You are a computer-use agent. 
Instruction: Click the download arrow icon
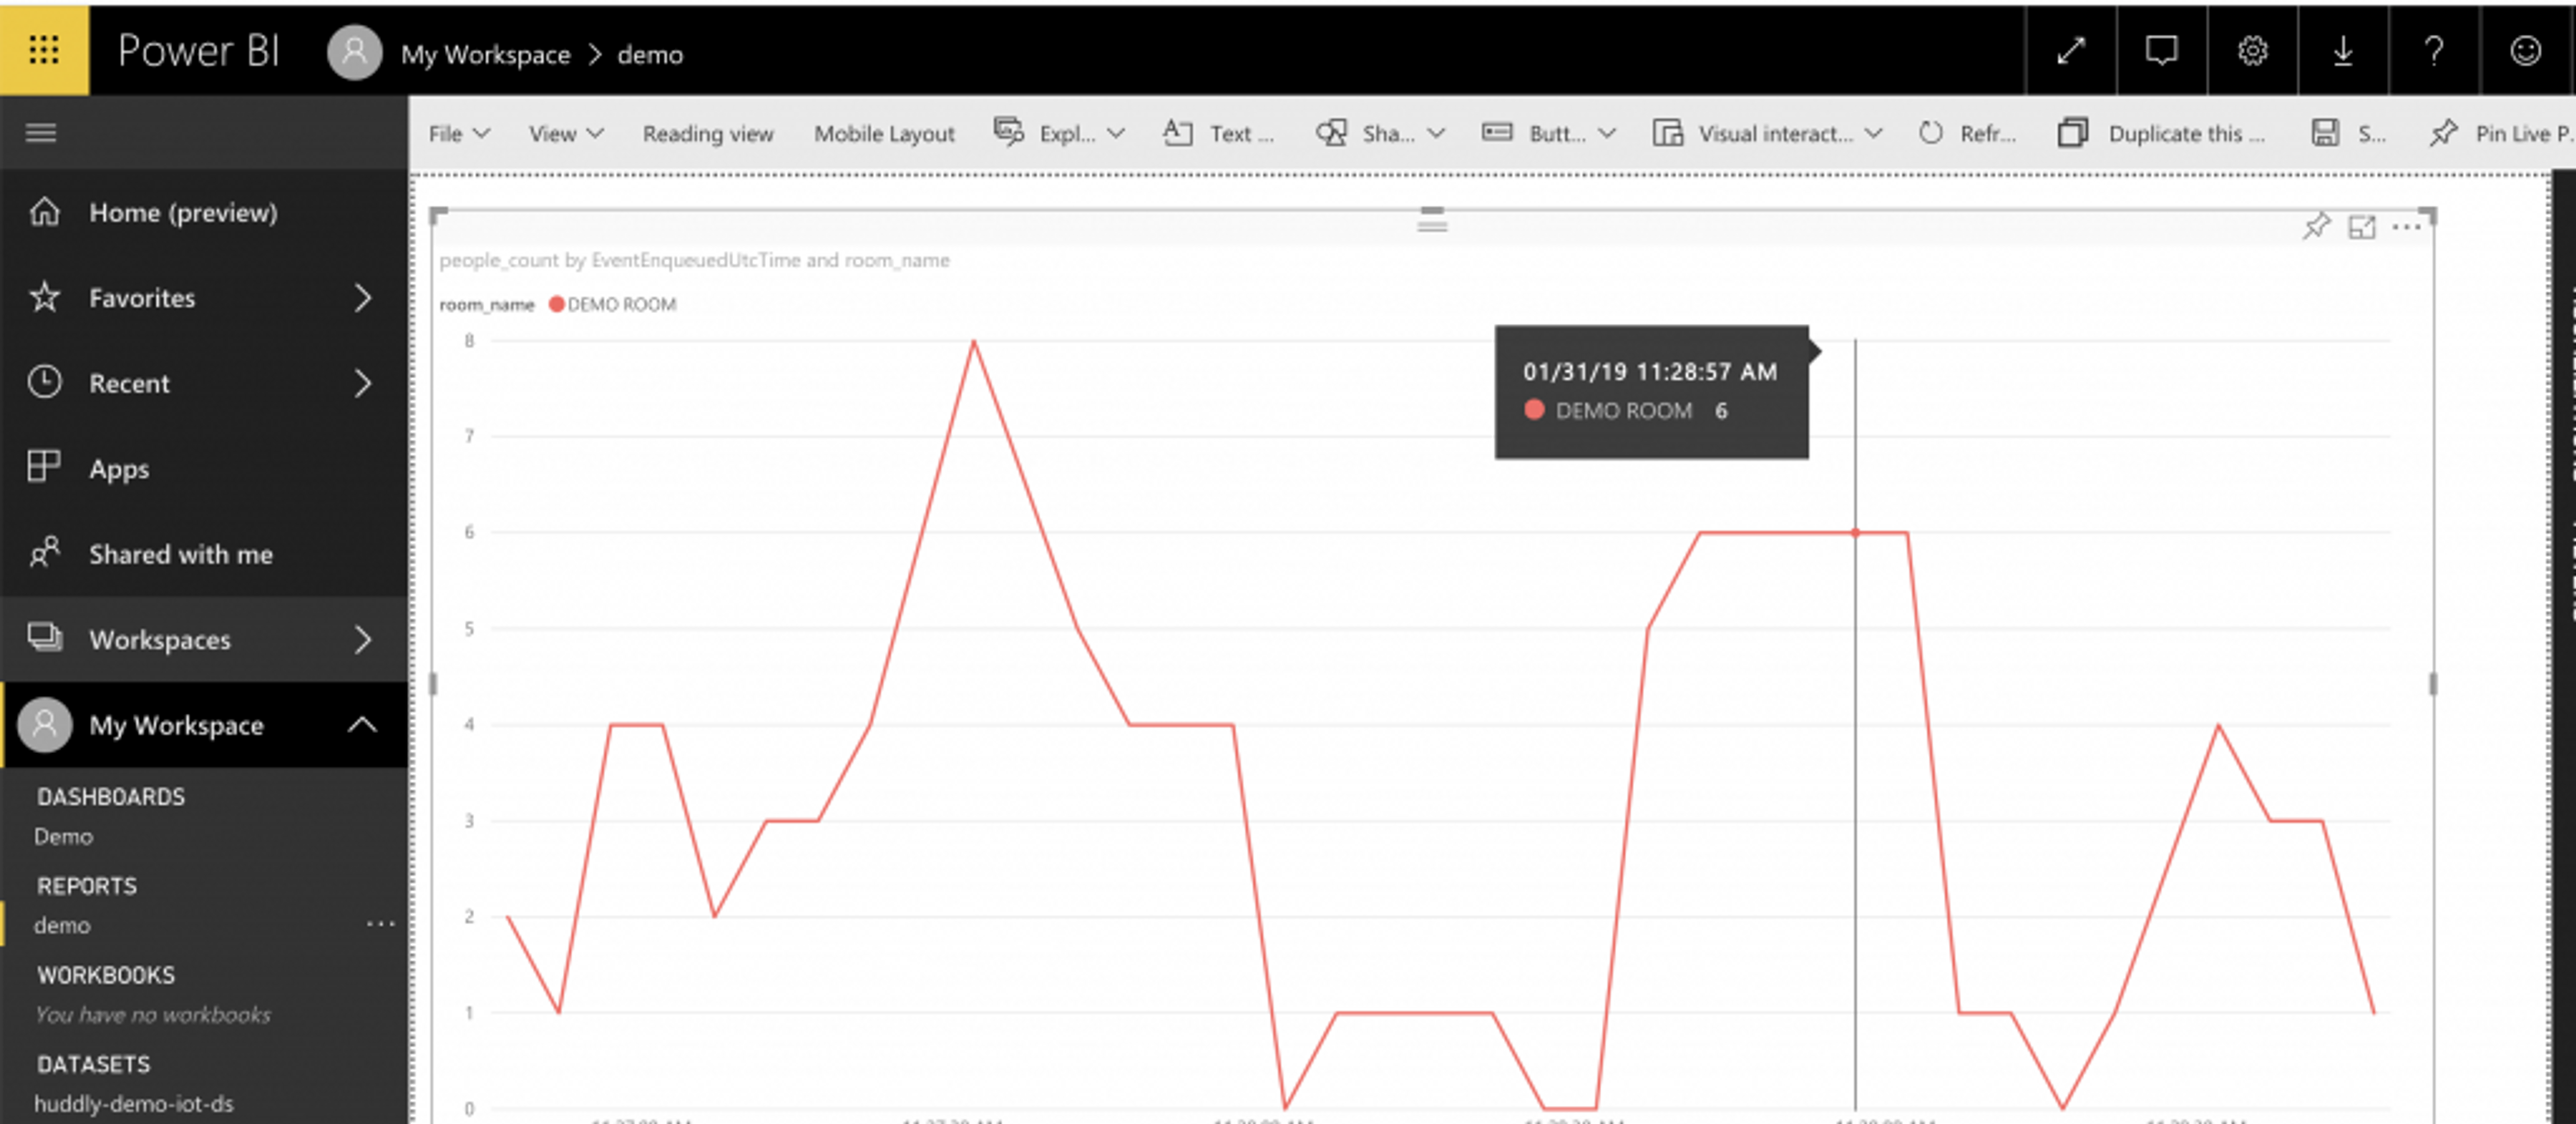point(2342,50)
